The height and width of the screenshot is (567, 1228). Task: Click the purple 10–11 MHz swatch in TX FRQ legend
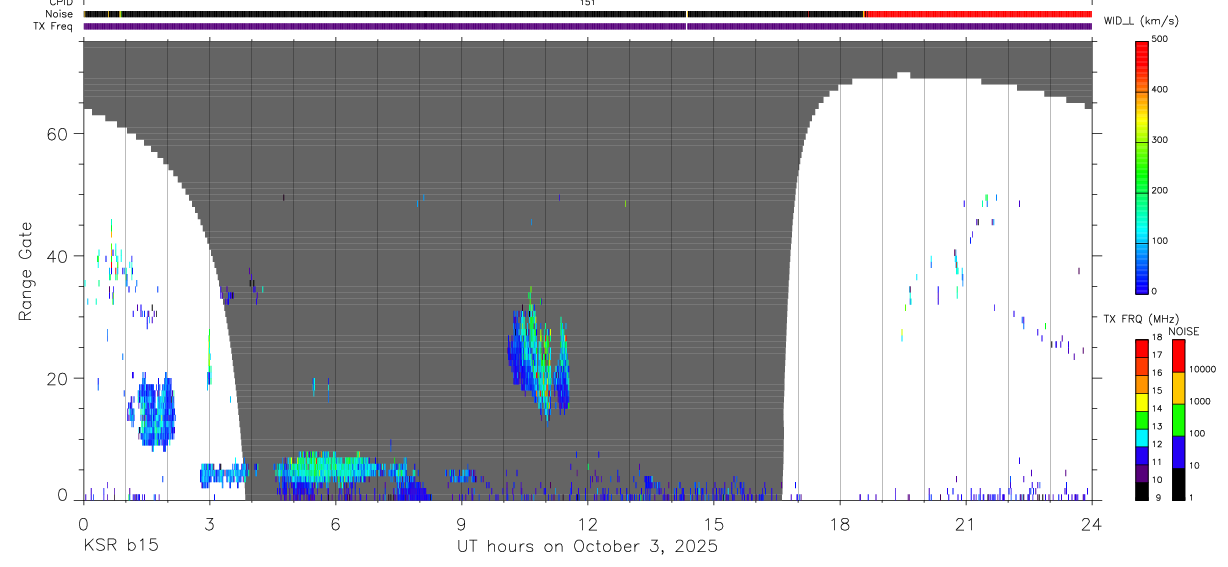(x=1142, y=472)
